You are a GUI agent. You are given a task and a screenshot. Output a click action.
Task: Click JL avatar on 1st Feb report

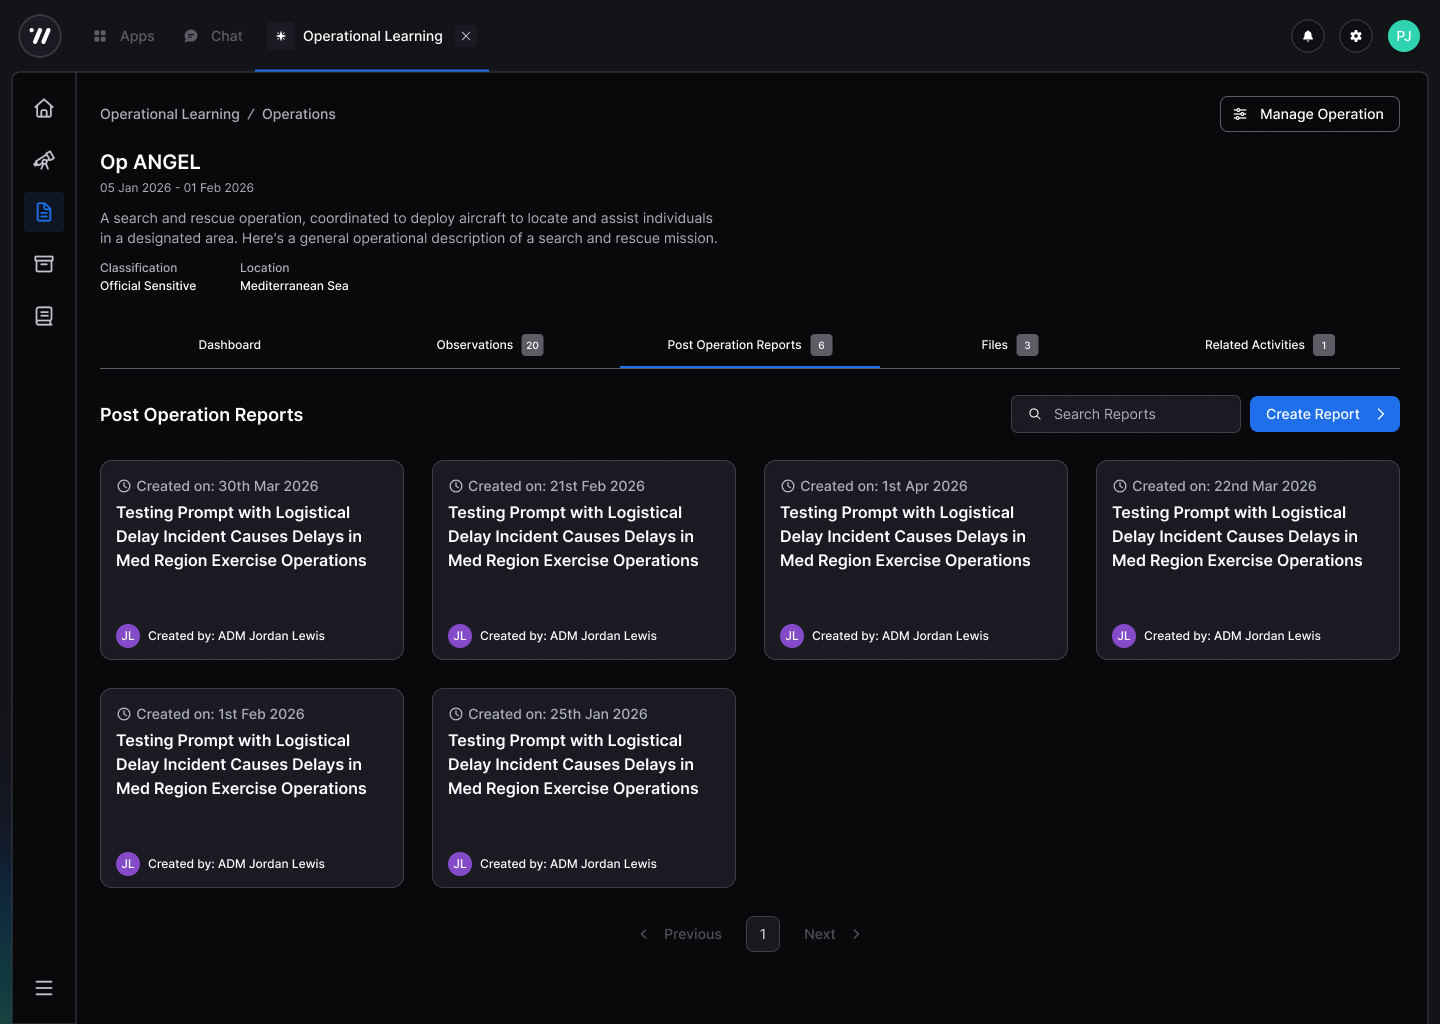tap(128, 864)
